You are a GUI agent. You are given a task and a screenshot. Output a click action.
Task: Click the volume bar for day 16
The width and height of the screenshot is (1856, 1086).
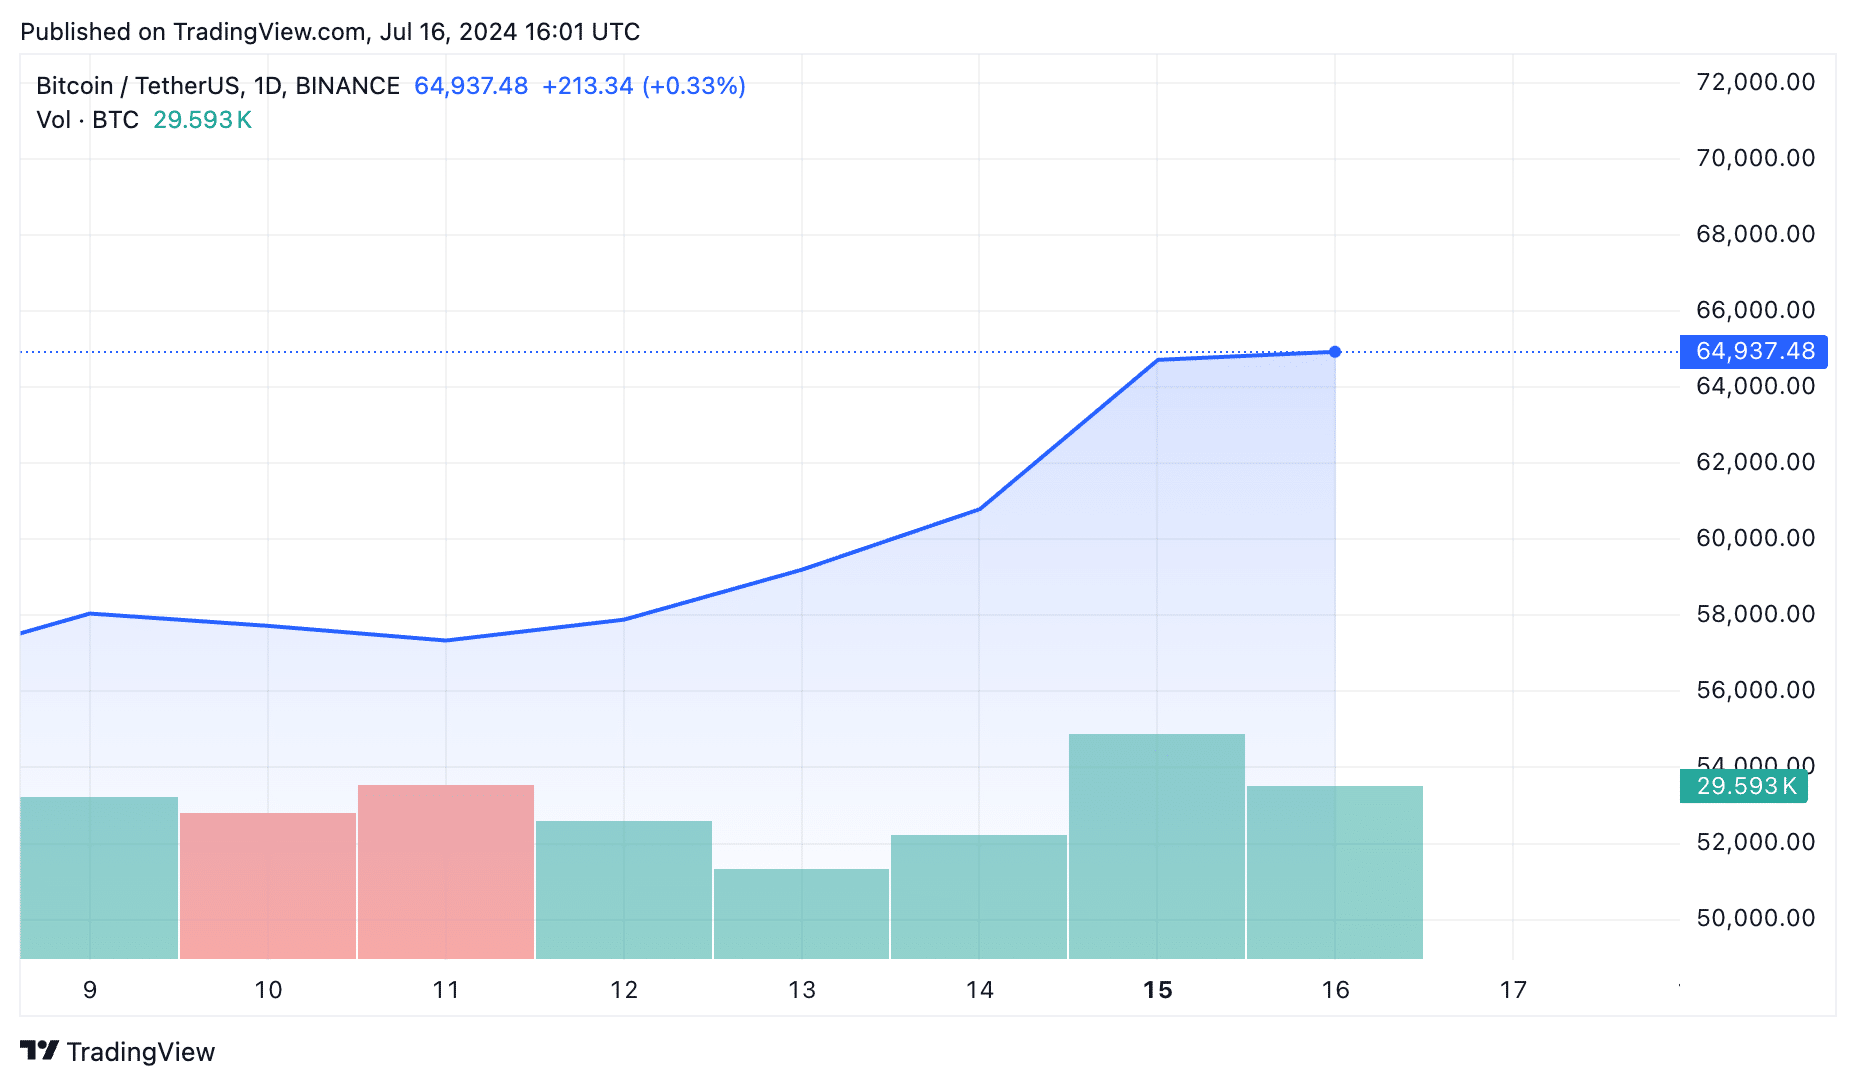tap(1335, 872)
